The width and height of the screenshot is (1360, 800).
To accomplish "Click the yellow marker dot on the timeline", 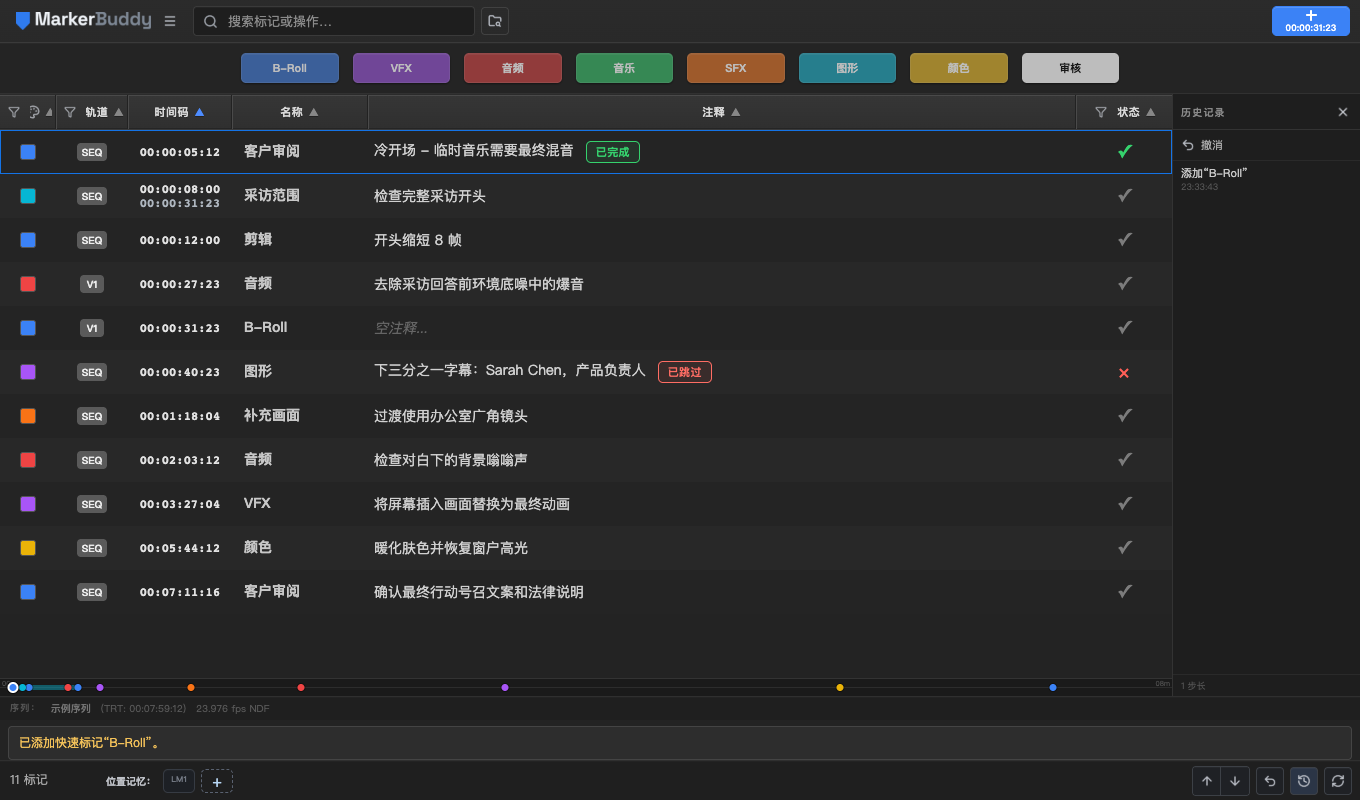I will click(x=840, y=687).
